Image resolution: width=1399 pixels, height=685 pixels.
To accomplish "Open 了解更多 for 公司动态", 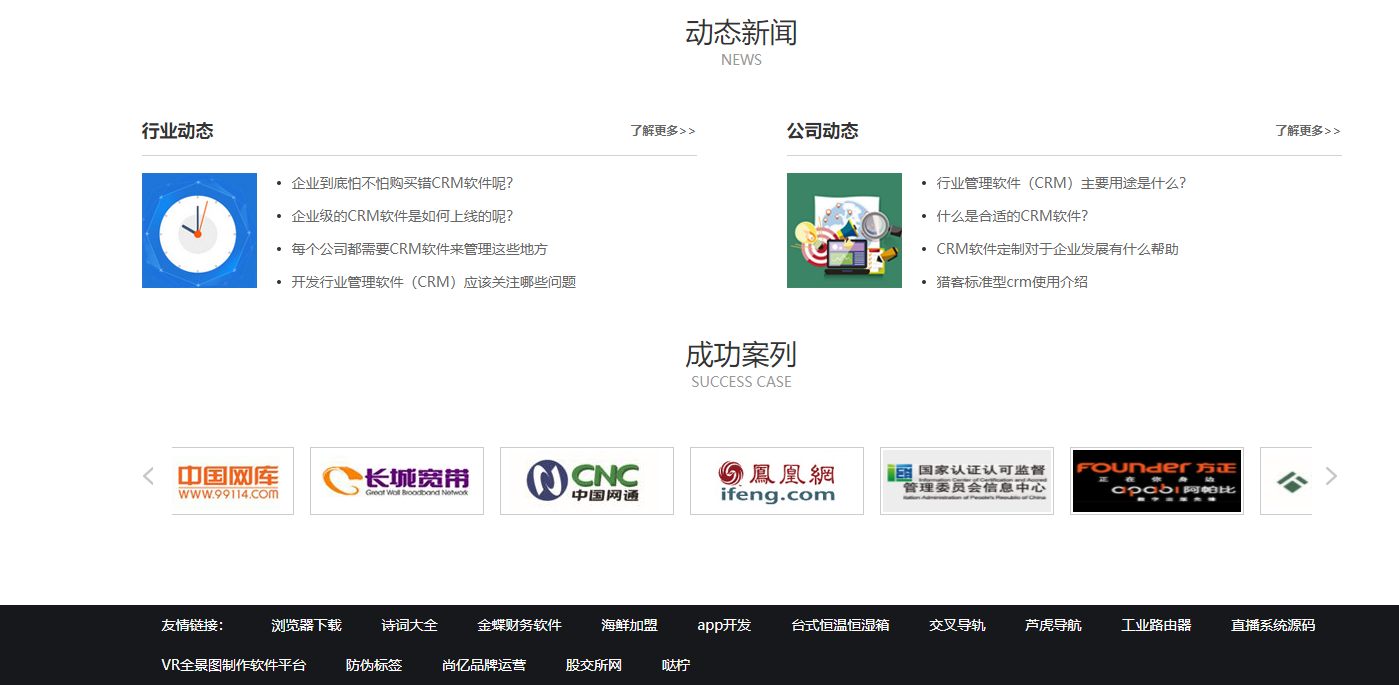I will [x=1308, y=131].
